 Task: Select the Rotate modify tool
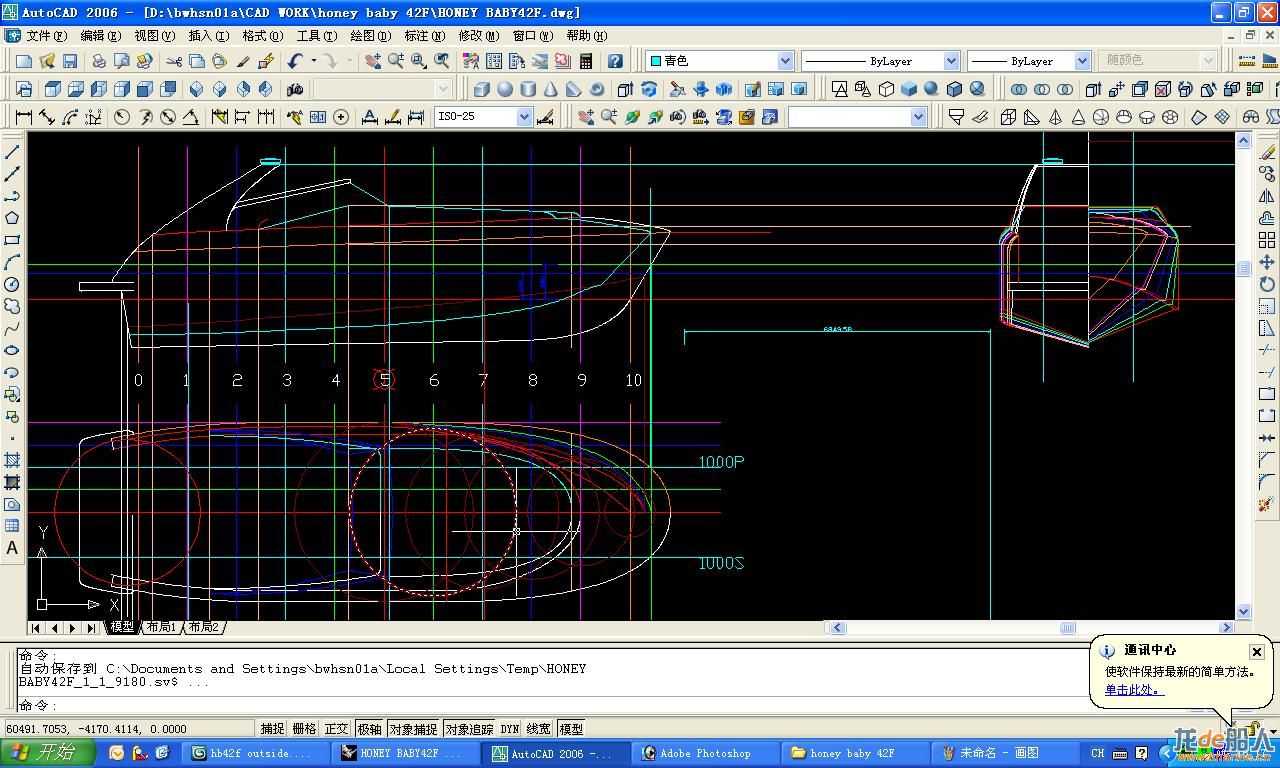pyautogui.click(x=1267, y=284)
